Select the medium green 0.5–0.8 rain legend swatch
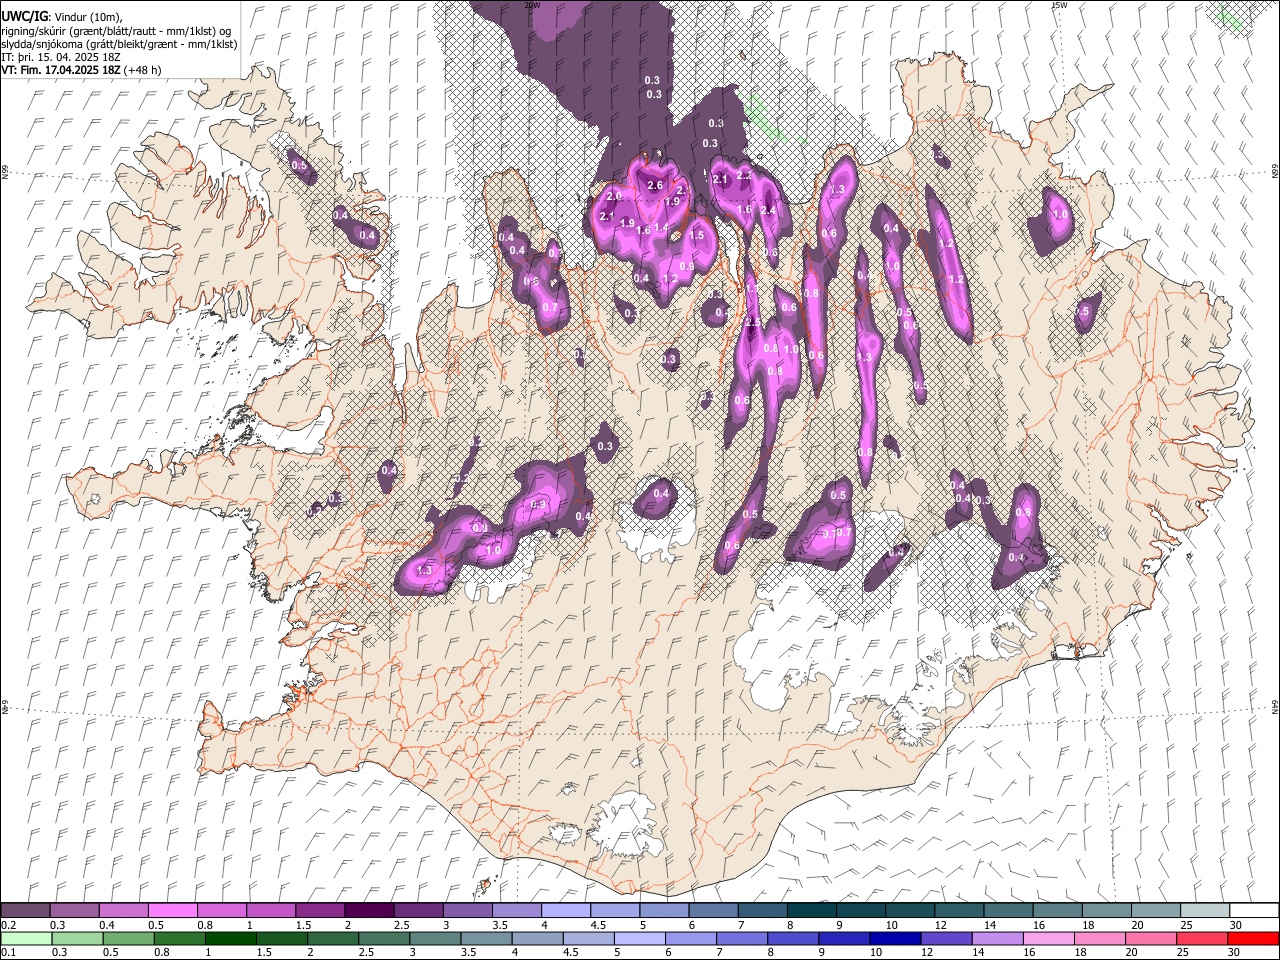This screenshot has height=960, width=1280. pyautogui.click(x=129, y=938)
